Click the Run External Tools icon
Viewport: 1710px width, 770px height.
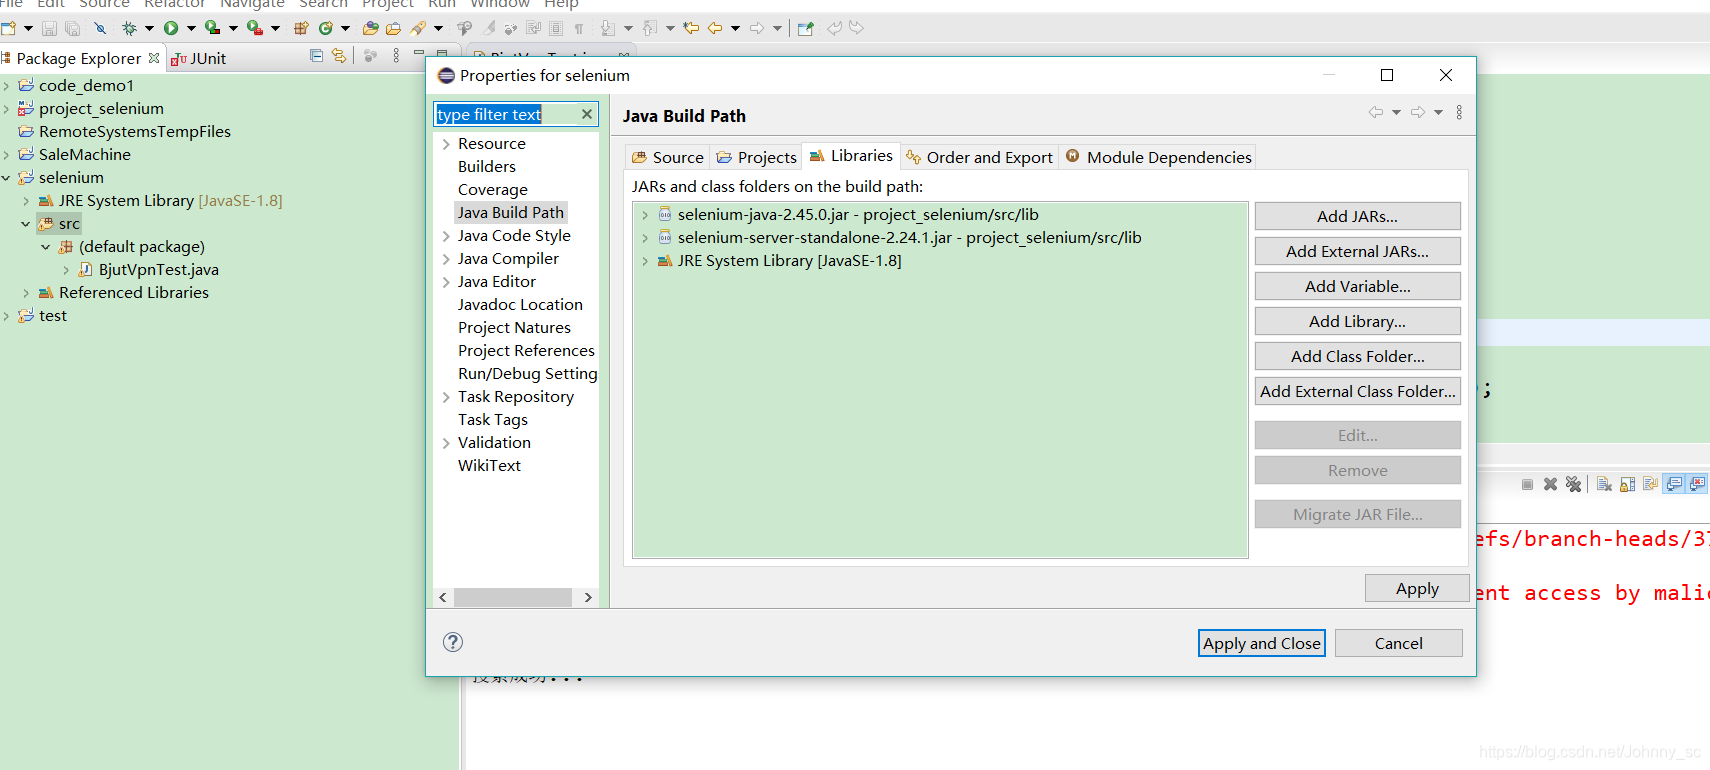(x=255, y=28)
